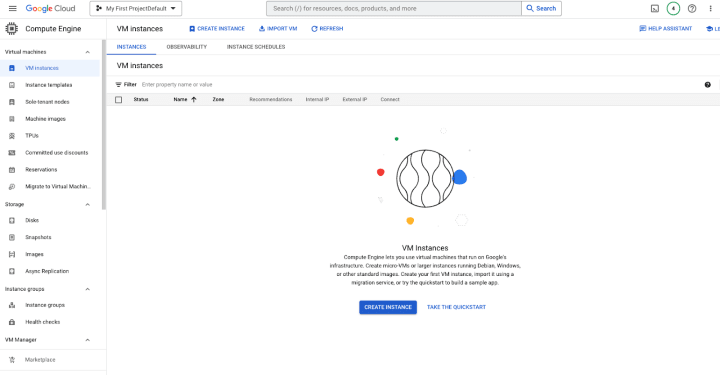720x375 pixels.
Task: Click the Import VM toolbar button
Action: tap(278, 28)
